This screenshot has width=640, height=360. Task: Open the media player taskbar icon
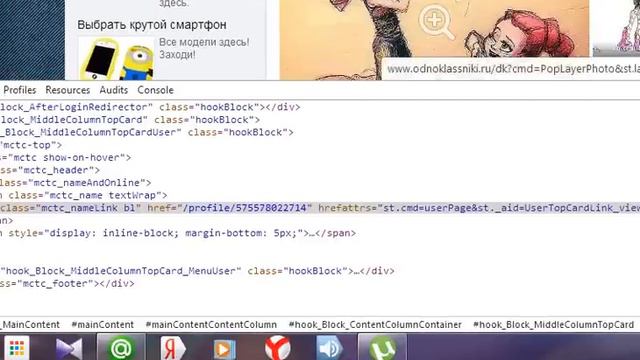(x=224, y=349)
